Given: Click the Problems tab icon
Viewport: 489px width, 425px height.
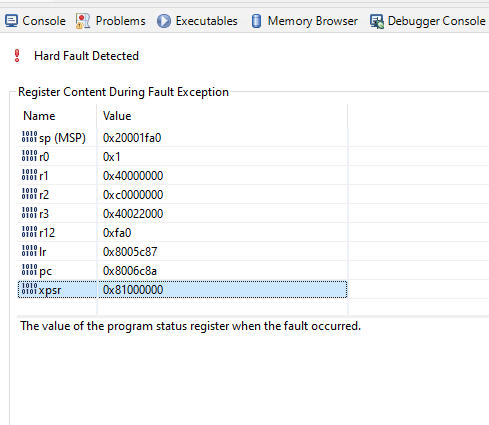Looking at the screenshot, I should pos(83,21).
